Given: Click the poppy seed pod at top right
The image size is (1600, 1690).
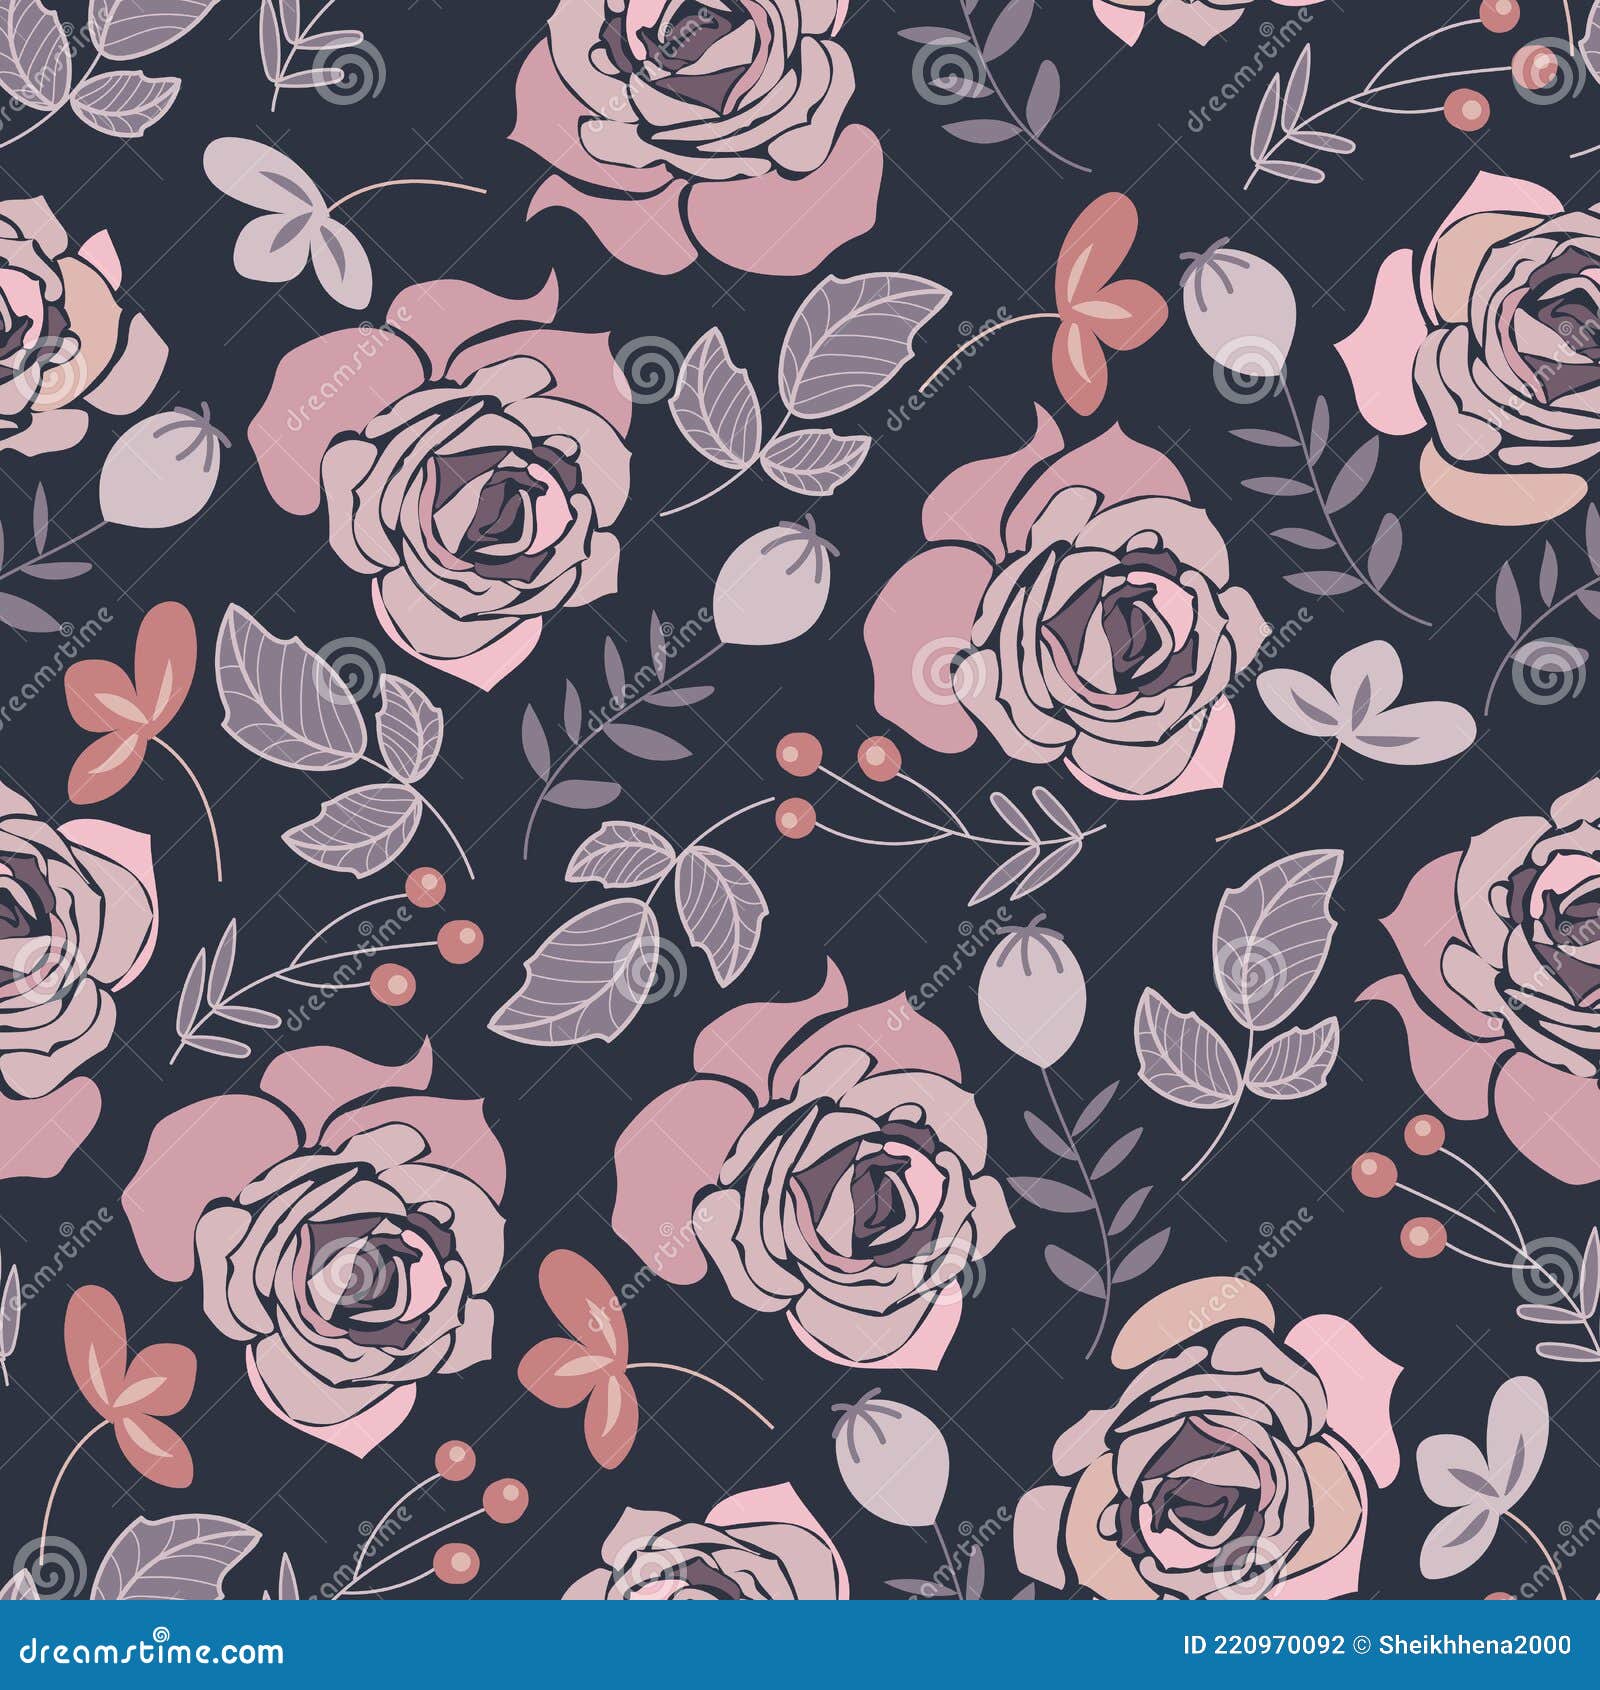Looking at the screenshot, I should point(1240,300).
